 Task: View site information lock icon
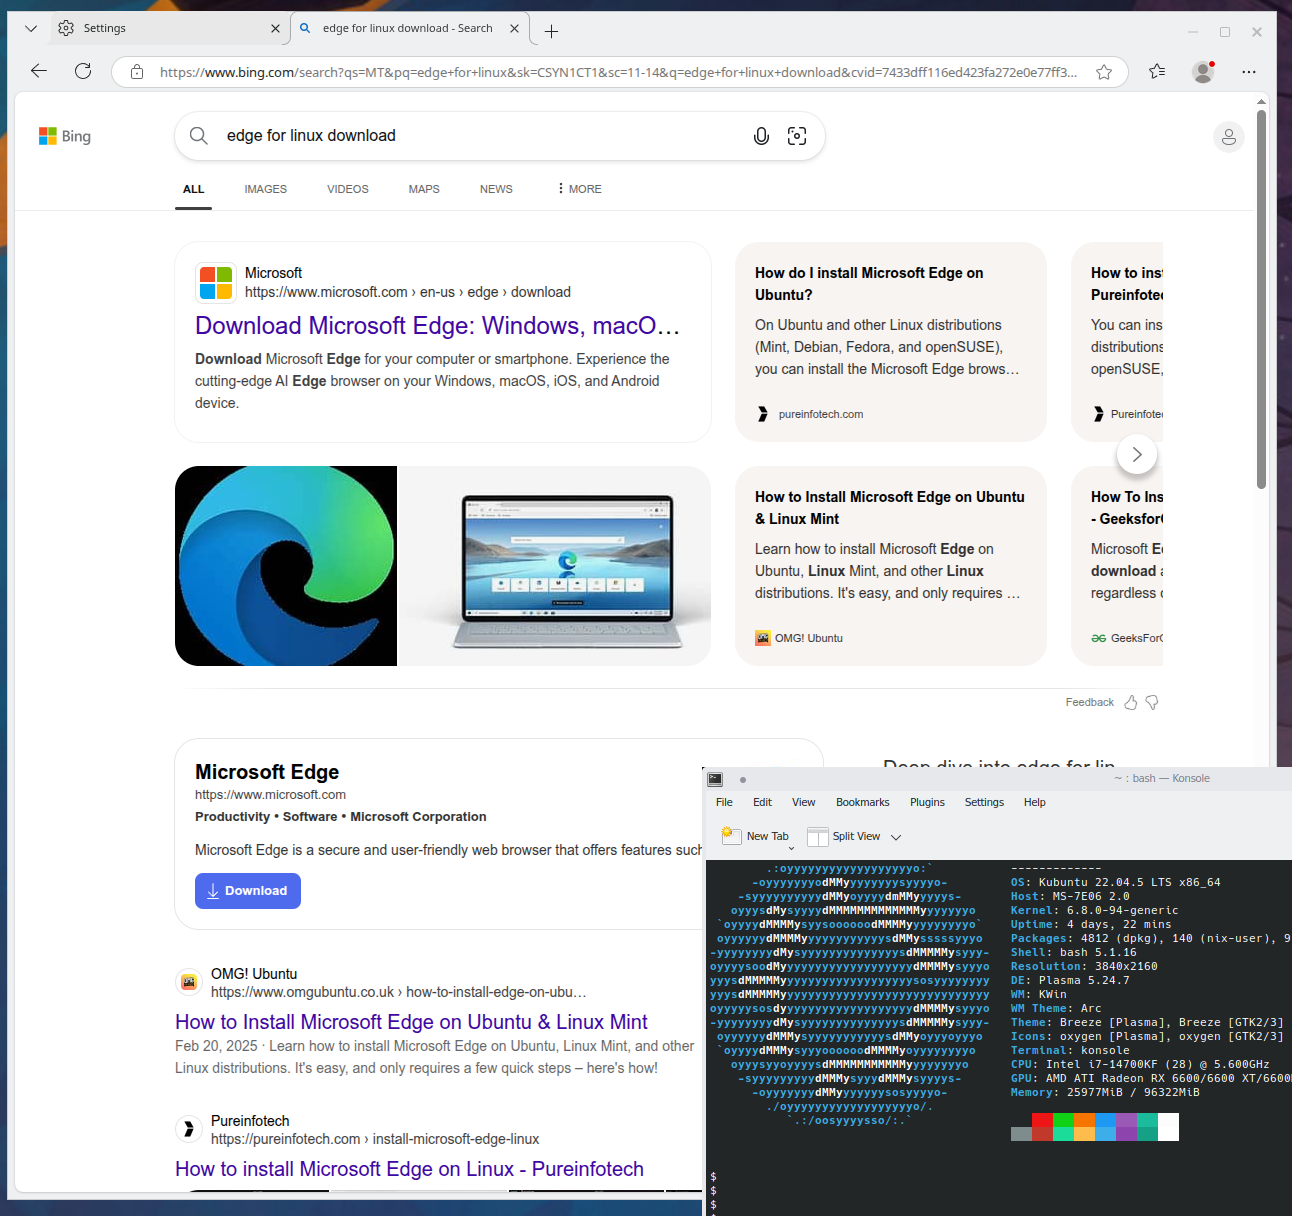137,72
